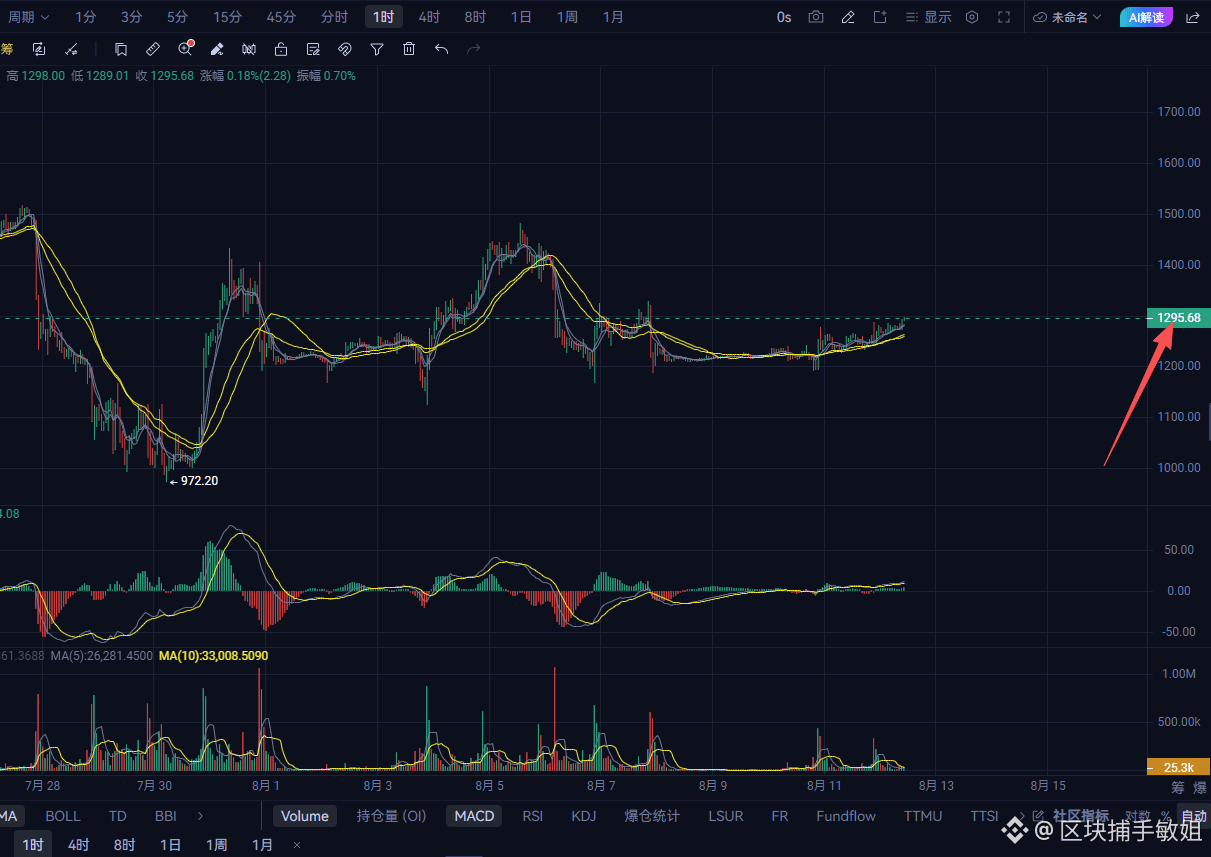Open the hexagon chart settings icon
The image size is (1211, 857).
[972, 17]
